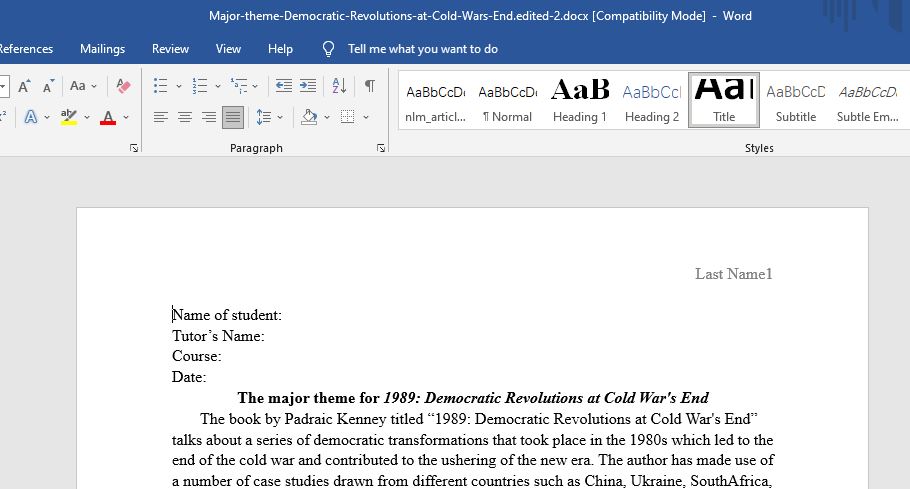Click the Course: line
This screenshot has height=489, width=910.
coord(197,356)
